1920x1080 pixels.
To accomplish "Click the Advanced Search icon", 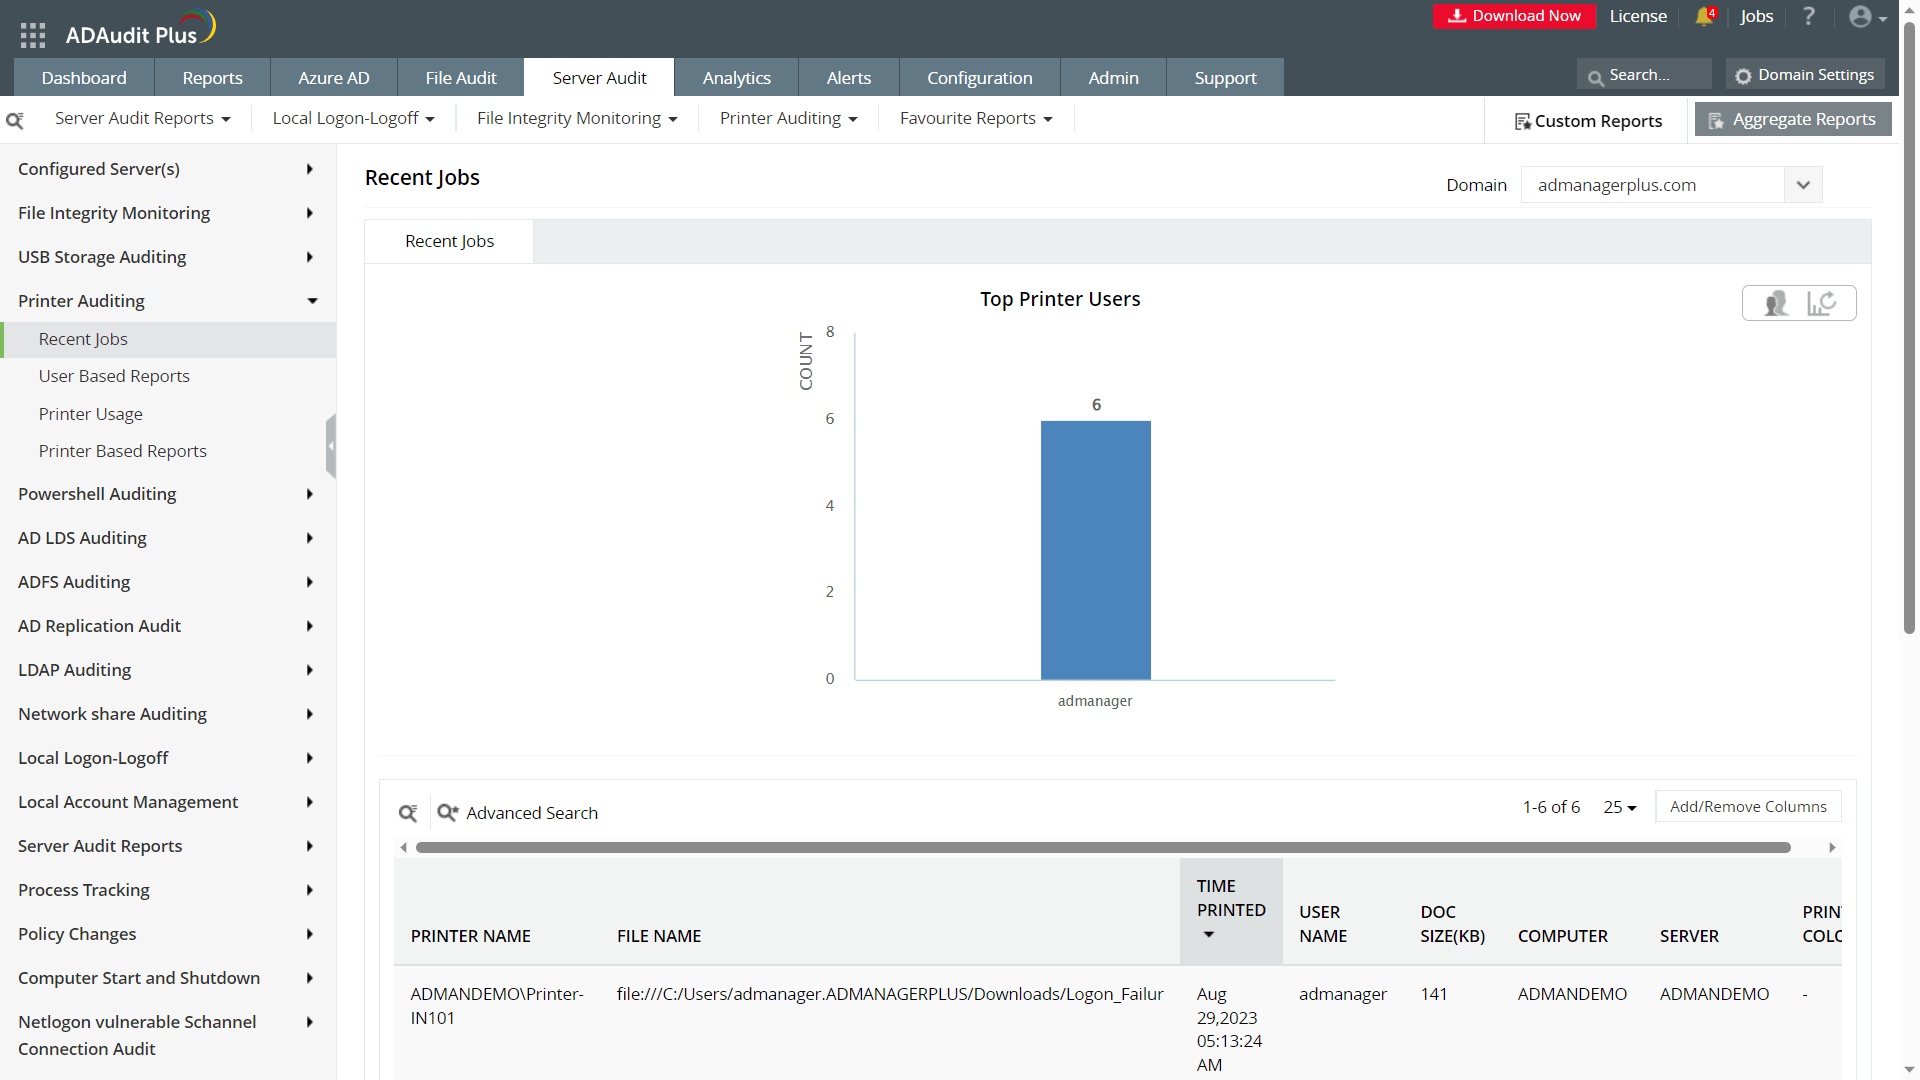I will [447, 813].
